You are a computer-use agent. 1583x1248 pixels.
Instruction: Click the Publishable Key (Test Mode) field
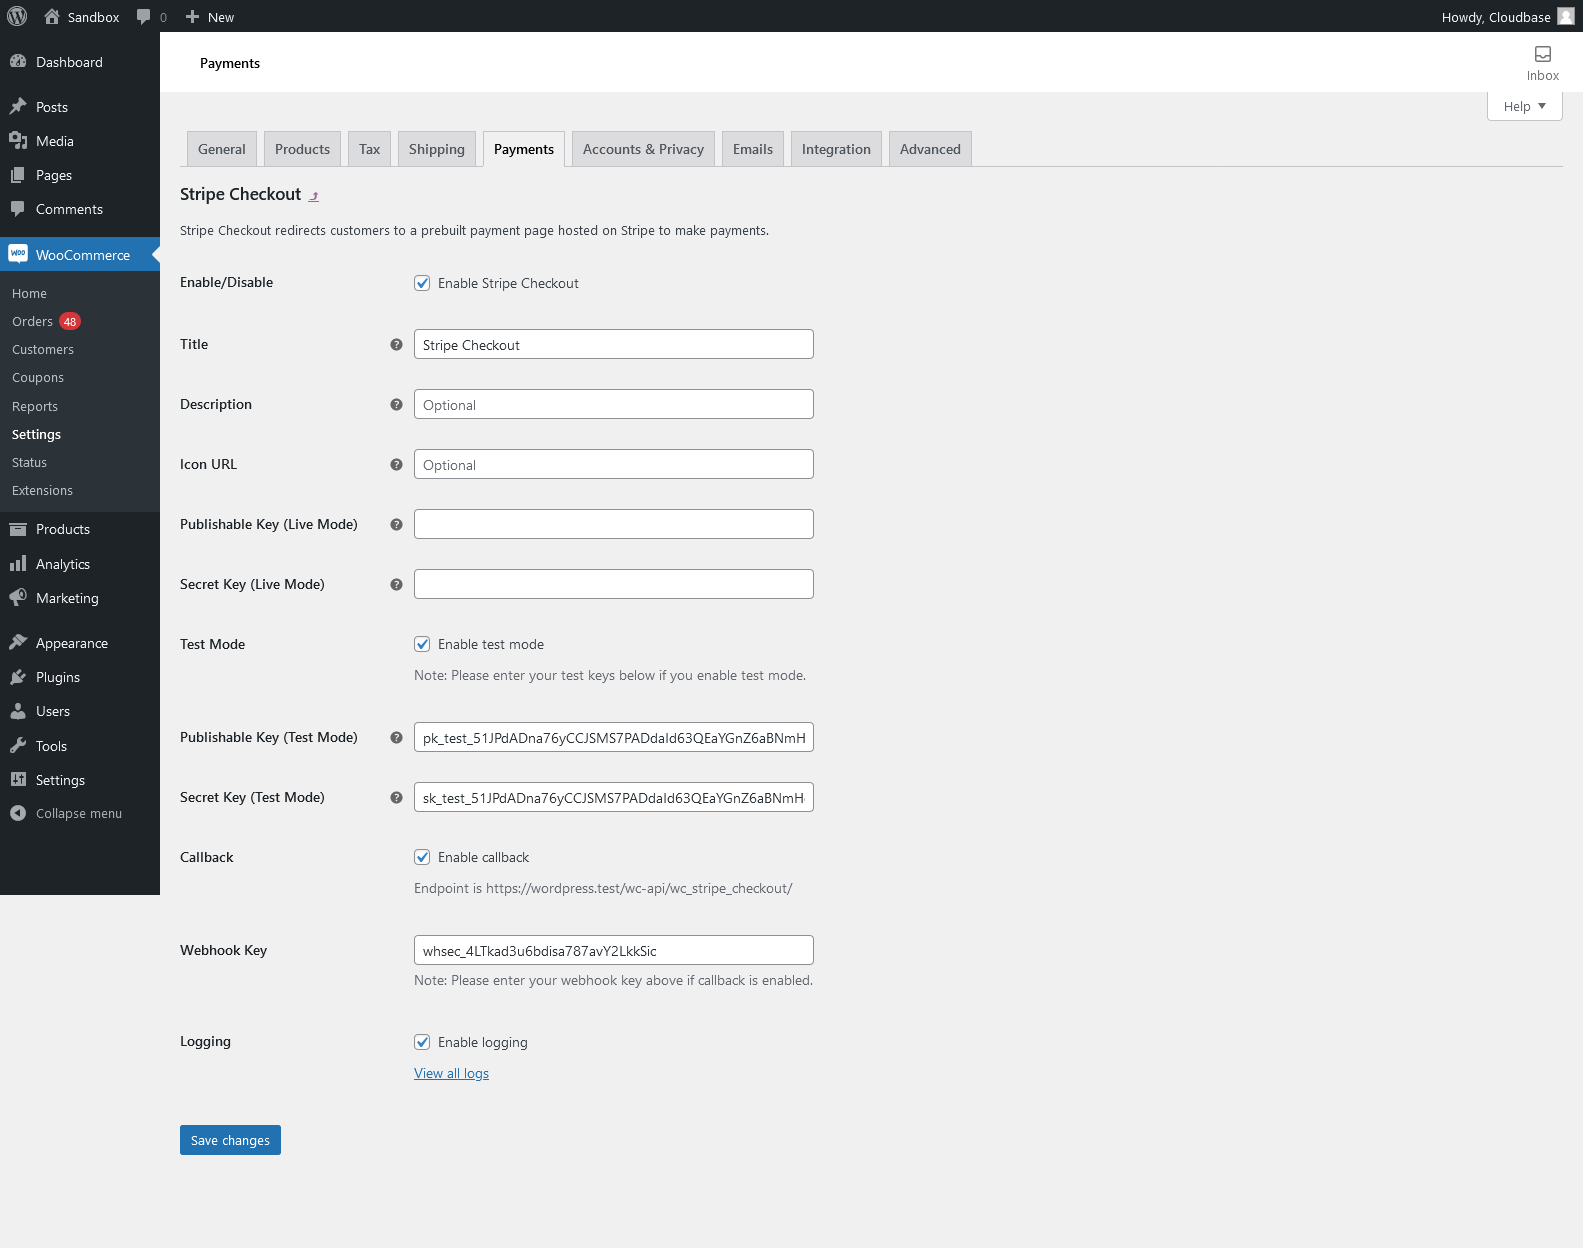pos(614,737)
